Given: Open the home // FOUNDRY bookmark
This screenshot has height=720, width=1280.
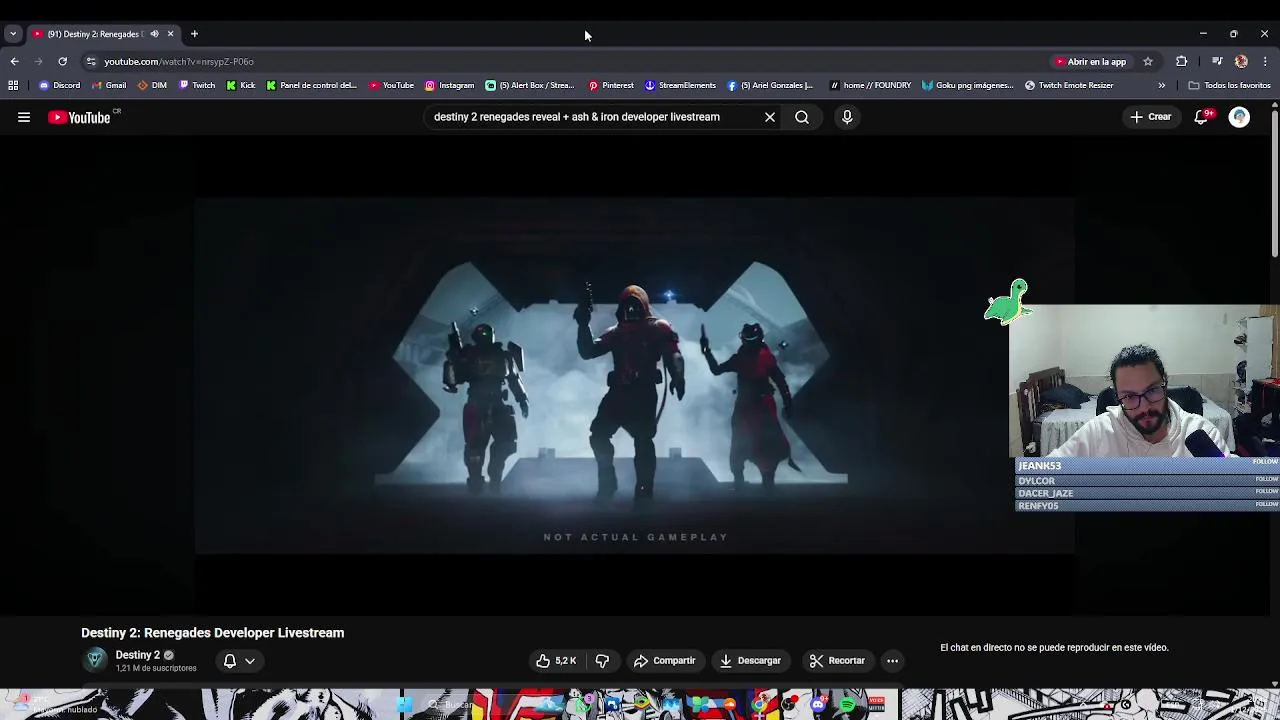Looking at the screenshot, I should click(x=870, y=85).
